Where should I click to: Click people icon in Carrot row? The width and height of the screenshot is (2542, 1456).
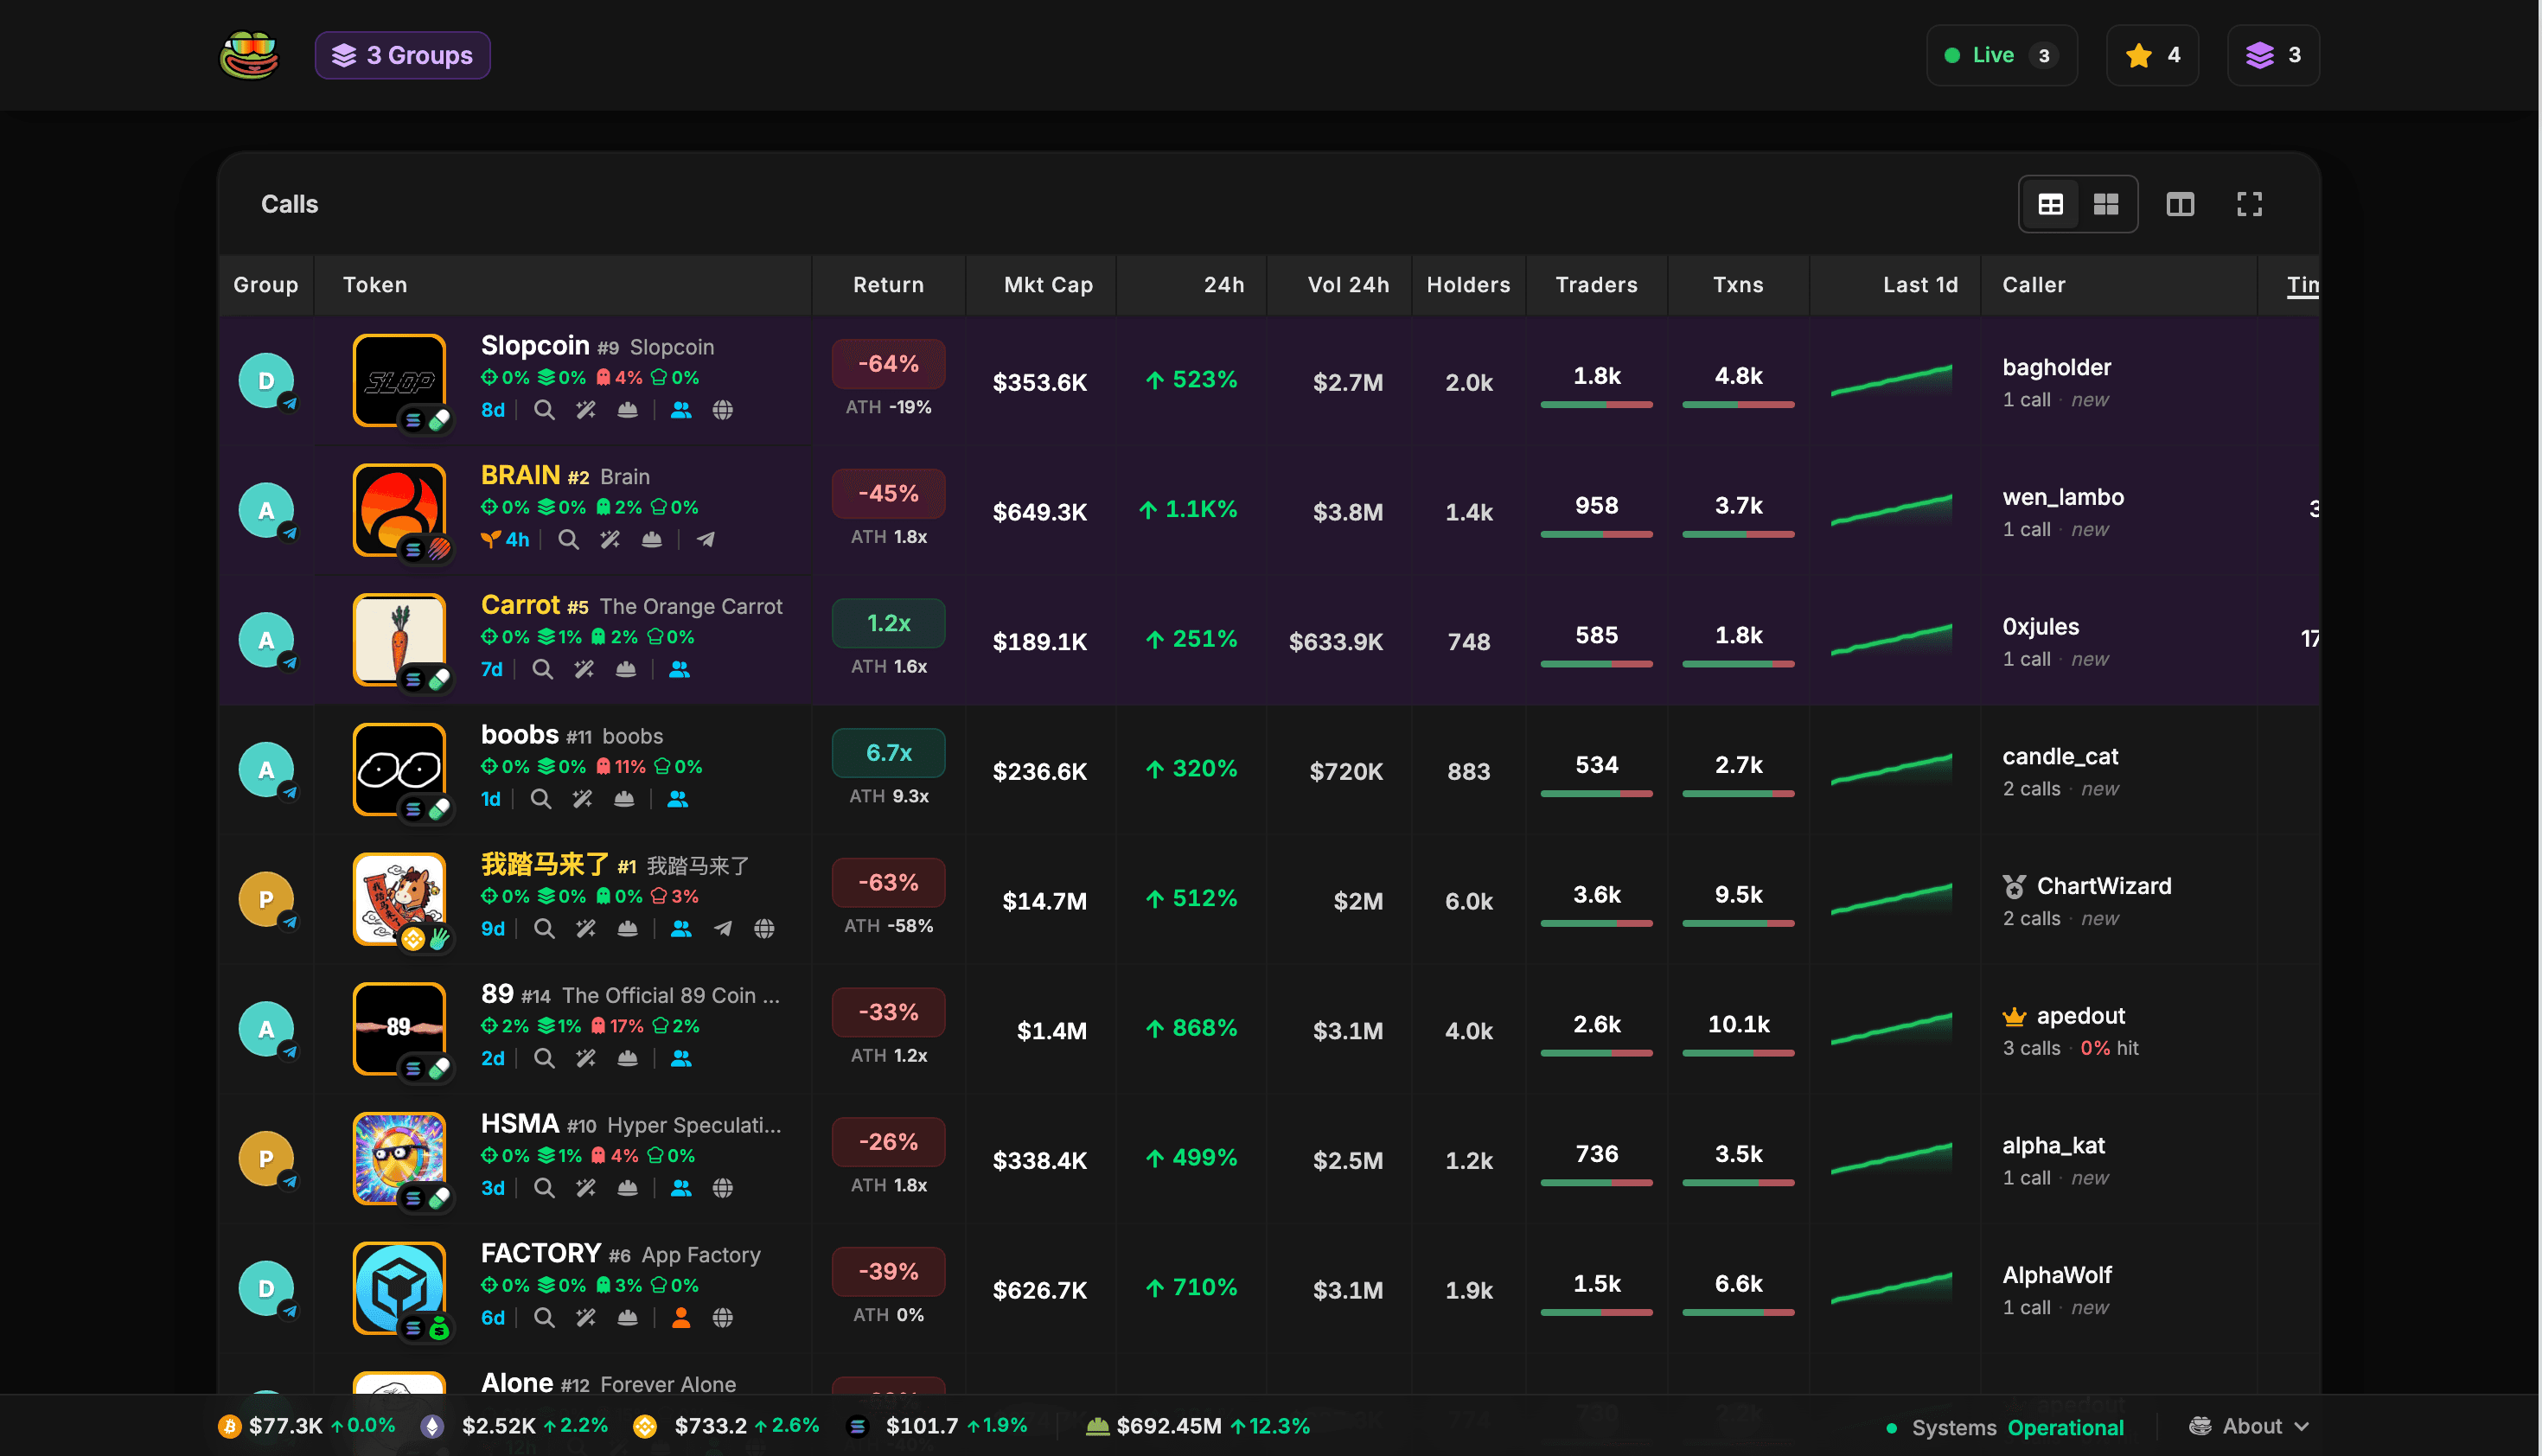pyautogui.click(x=679, y=669)
